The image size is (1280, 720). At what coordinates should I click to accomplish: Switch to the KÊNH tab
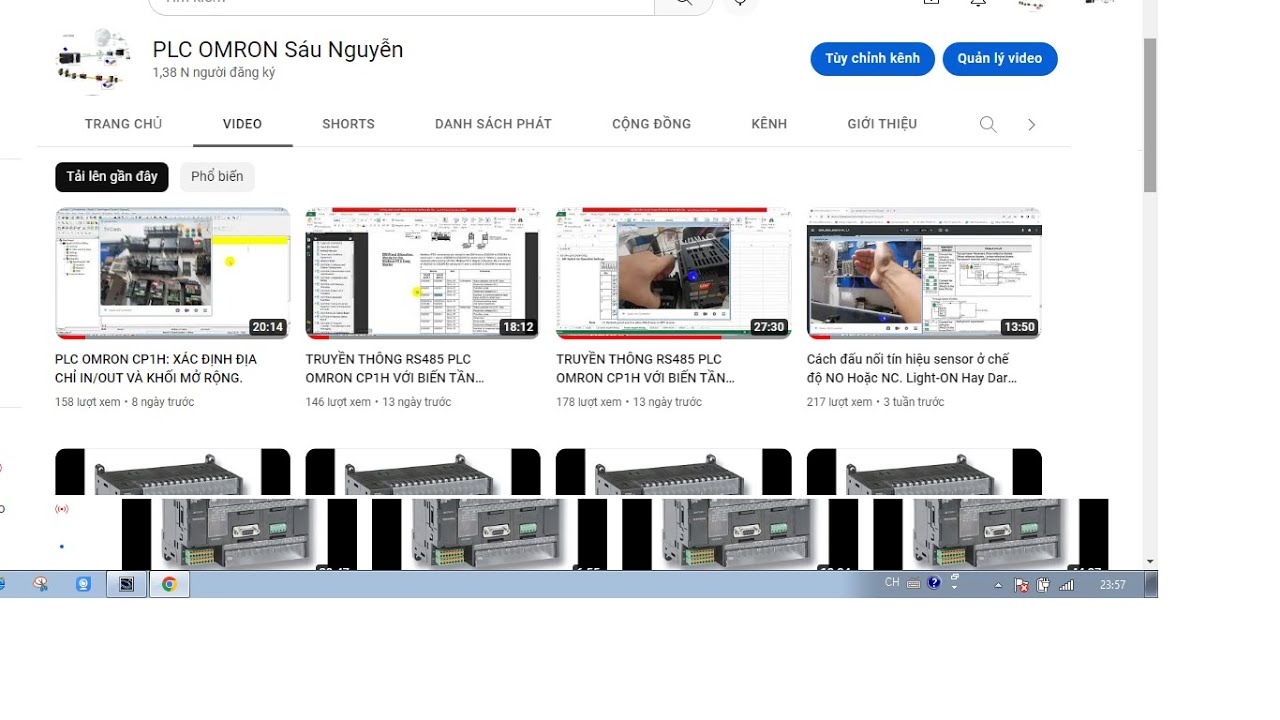point(769,124)
